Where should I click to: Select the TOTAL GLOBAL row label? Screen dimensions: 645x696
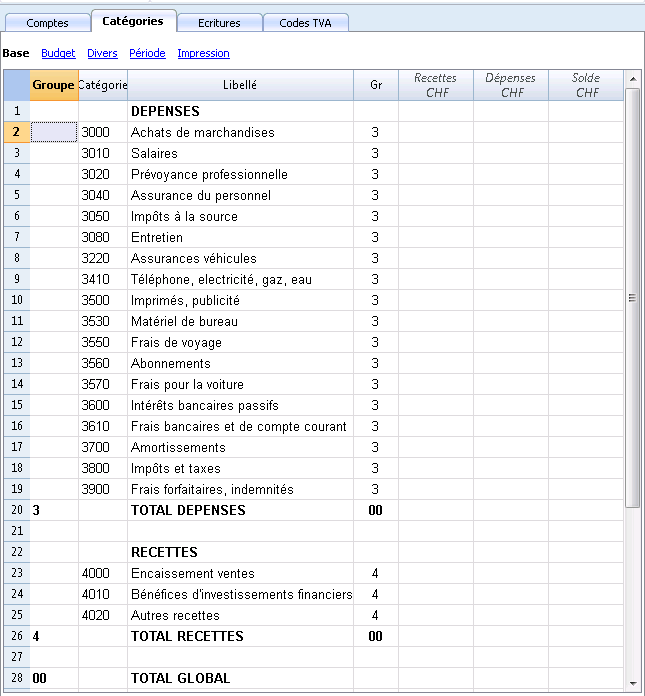240,678
